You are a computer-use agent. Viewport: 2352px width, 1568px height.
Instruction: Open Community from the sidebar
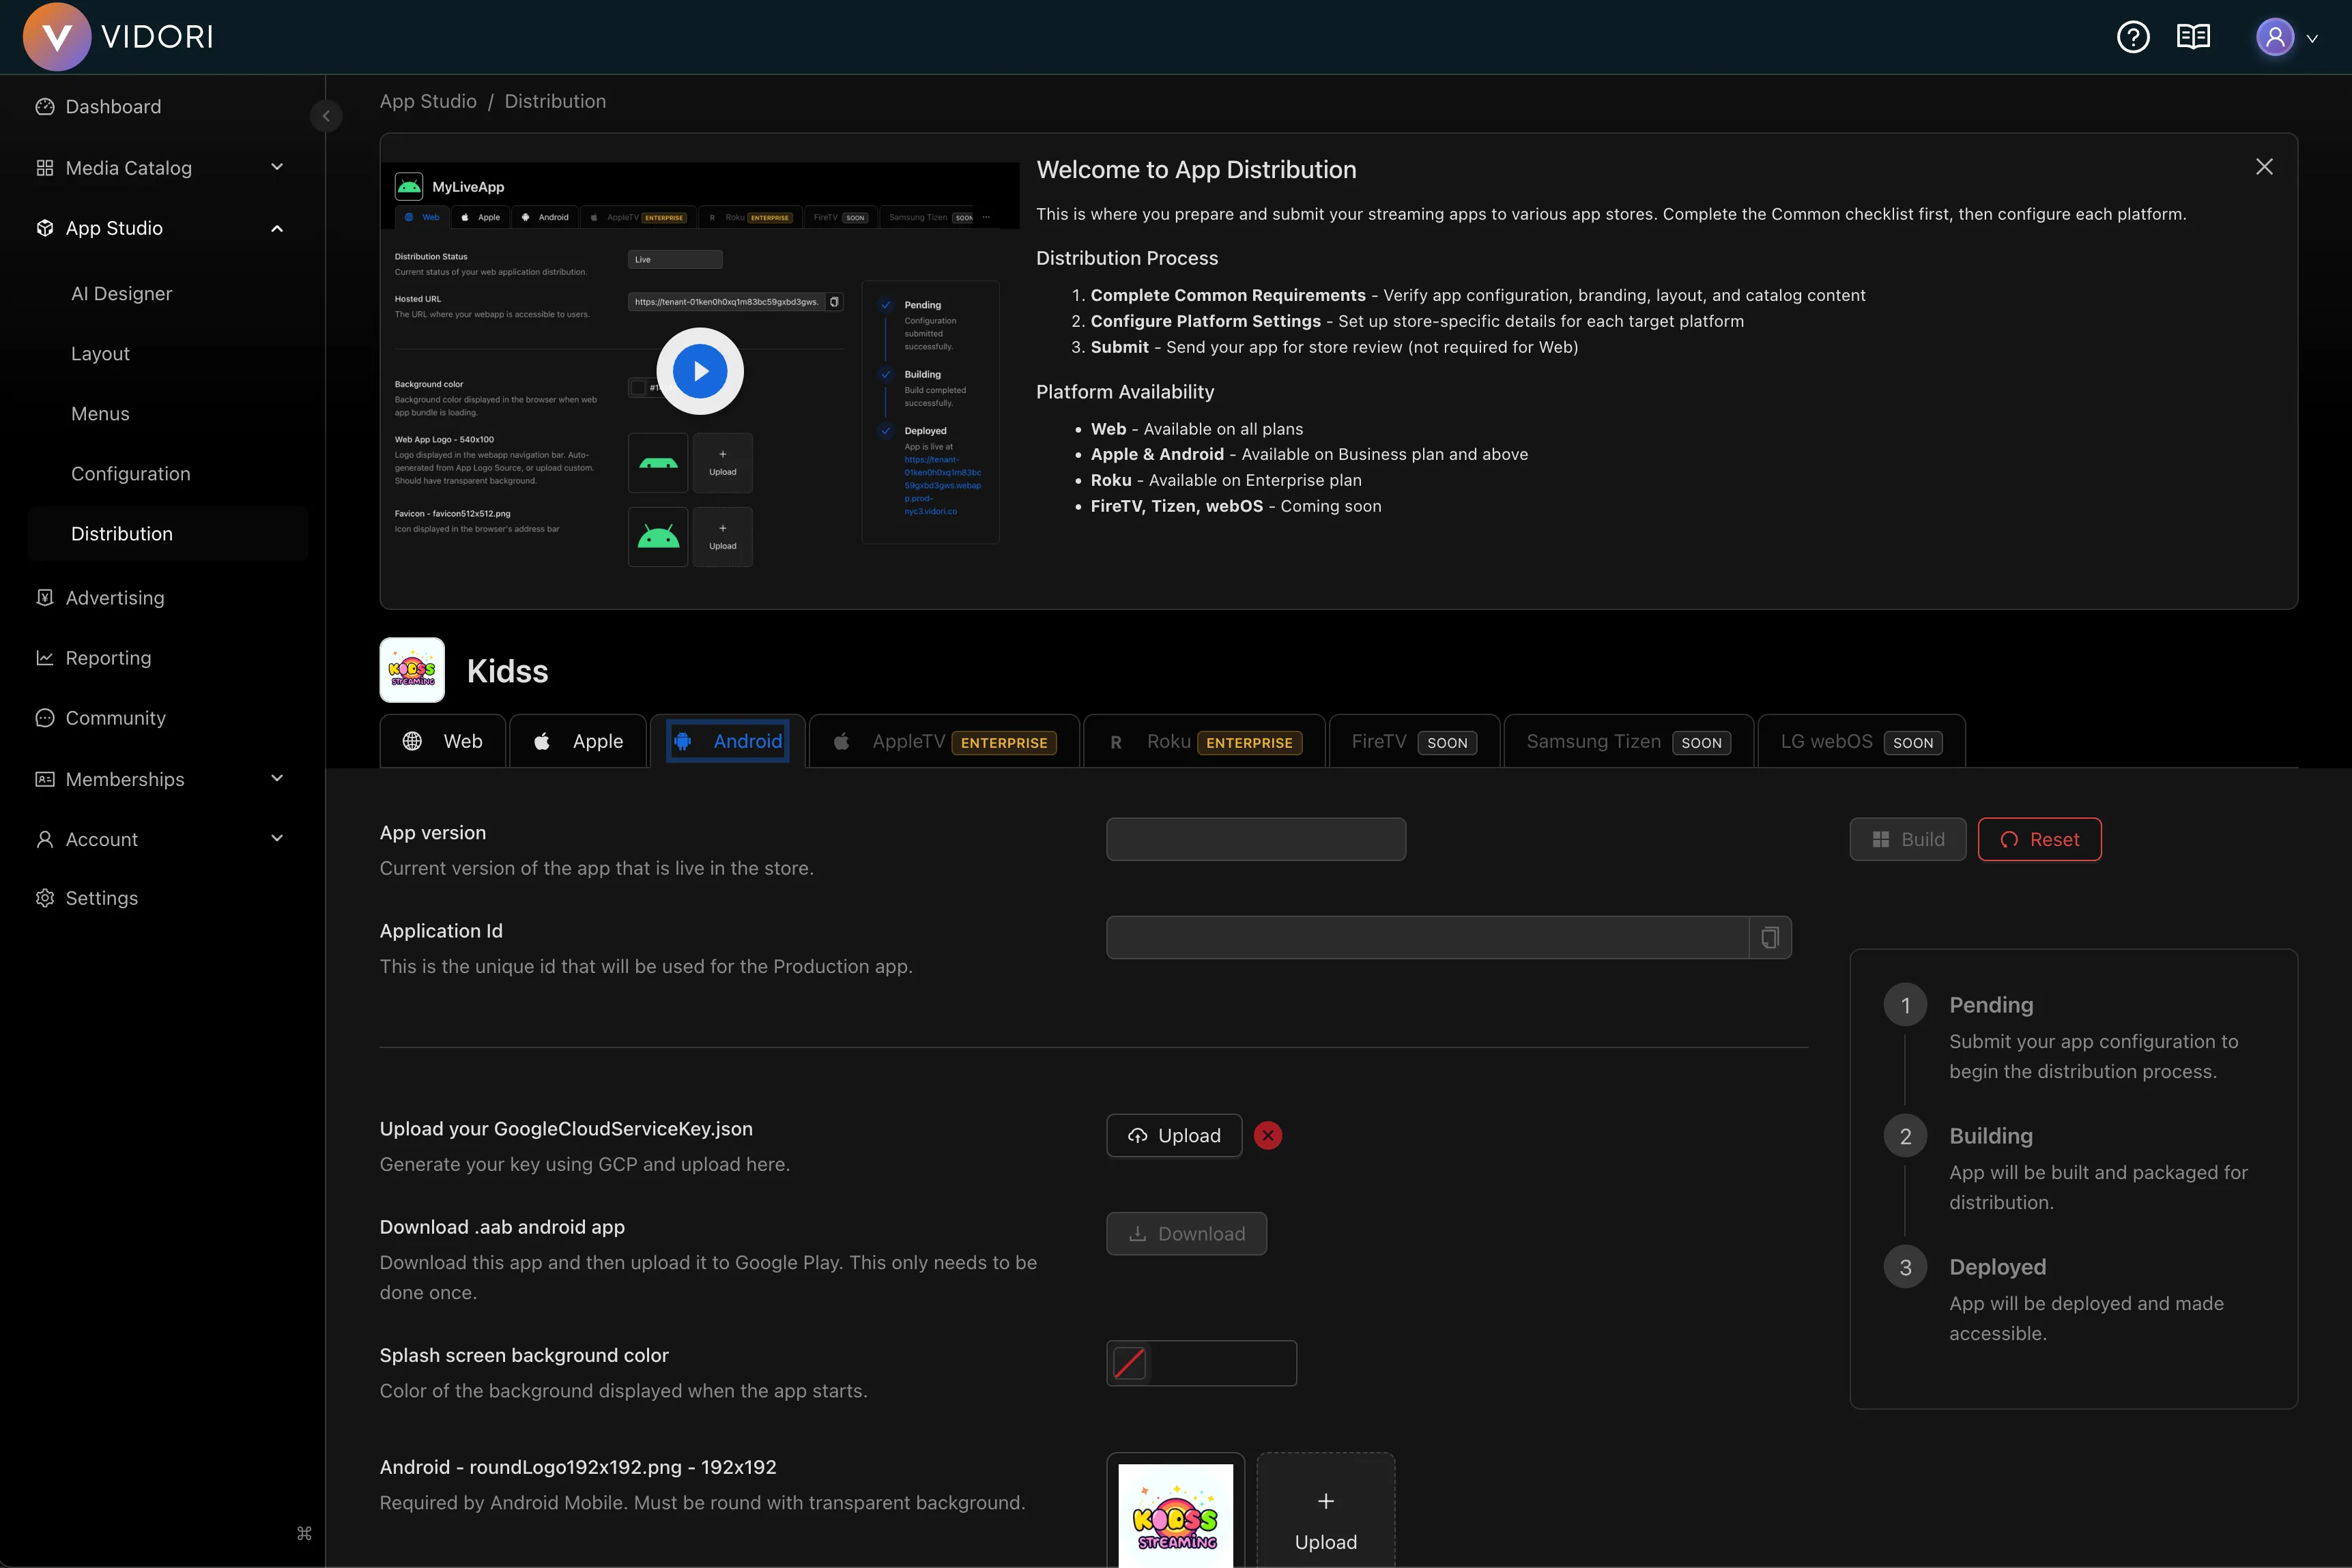pos(115,718)
